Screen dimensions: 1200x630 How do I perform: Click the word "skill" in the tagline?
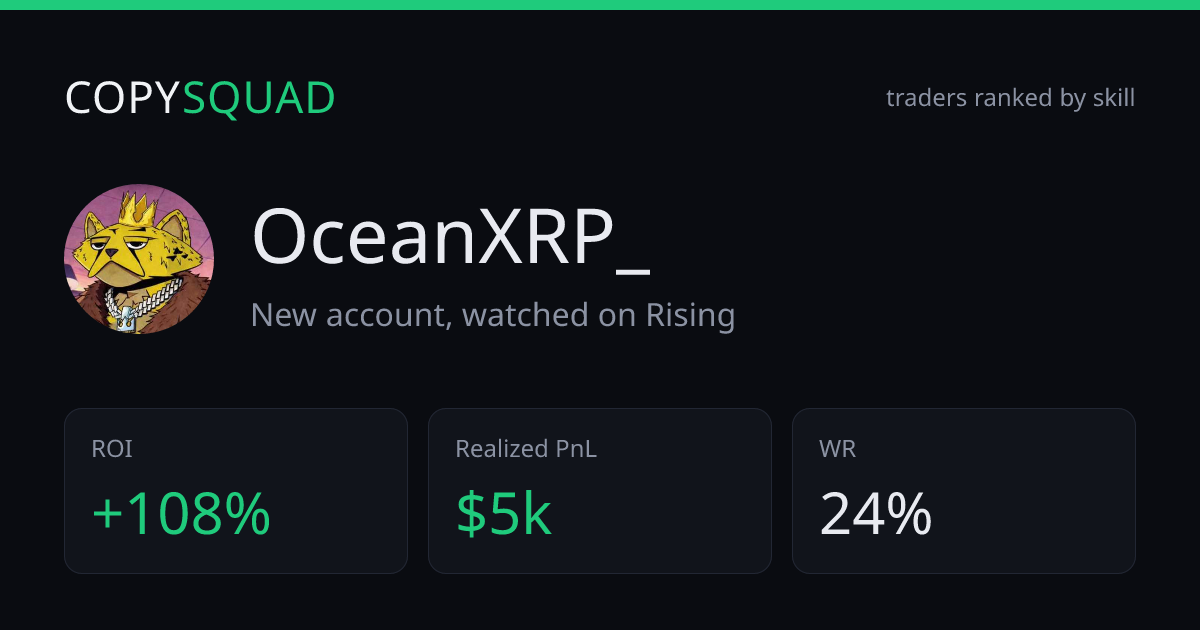pyautogui.click(x=1112, y=98)
